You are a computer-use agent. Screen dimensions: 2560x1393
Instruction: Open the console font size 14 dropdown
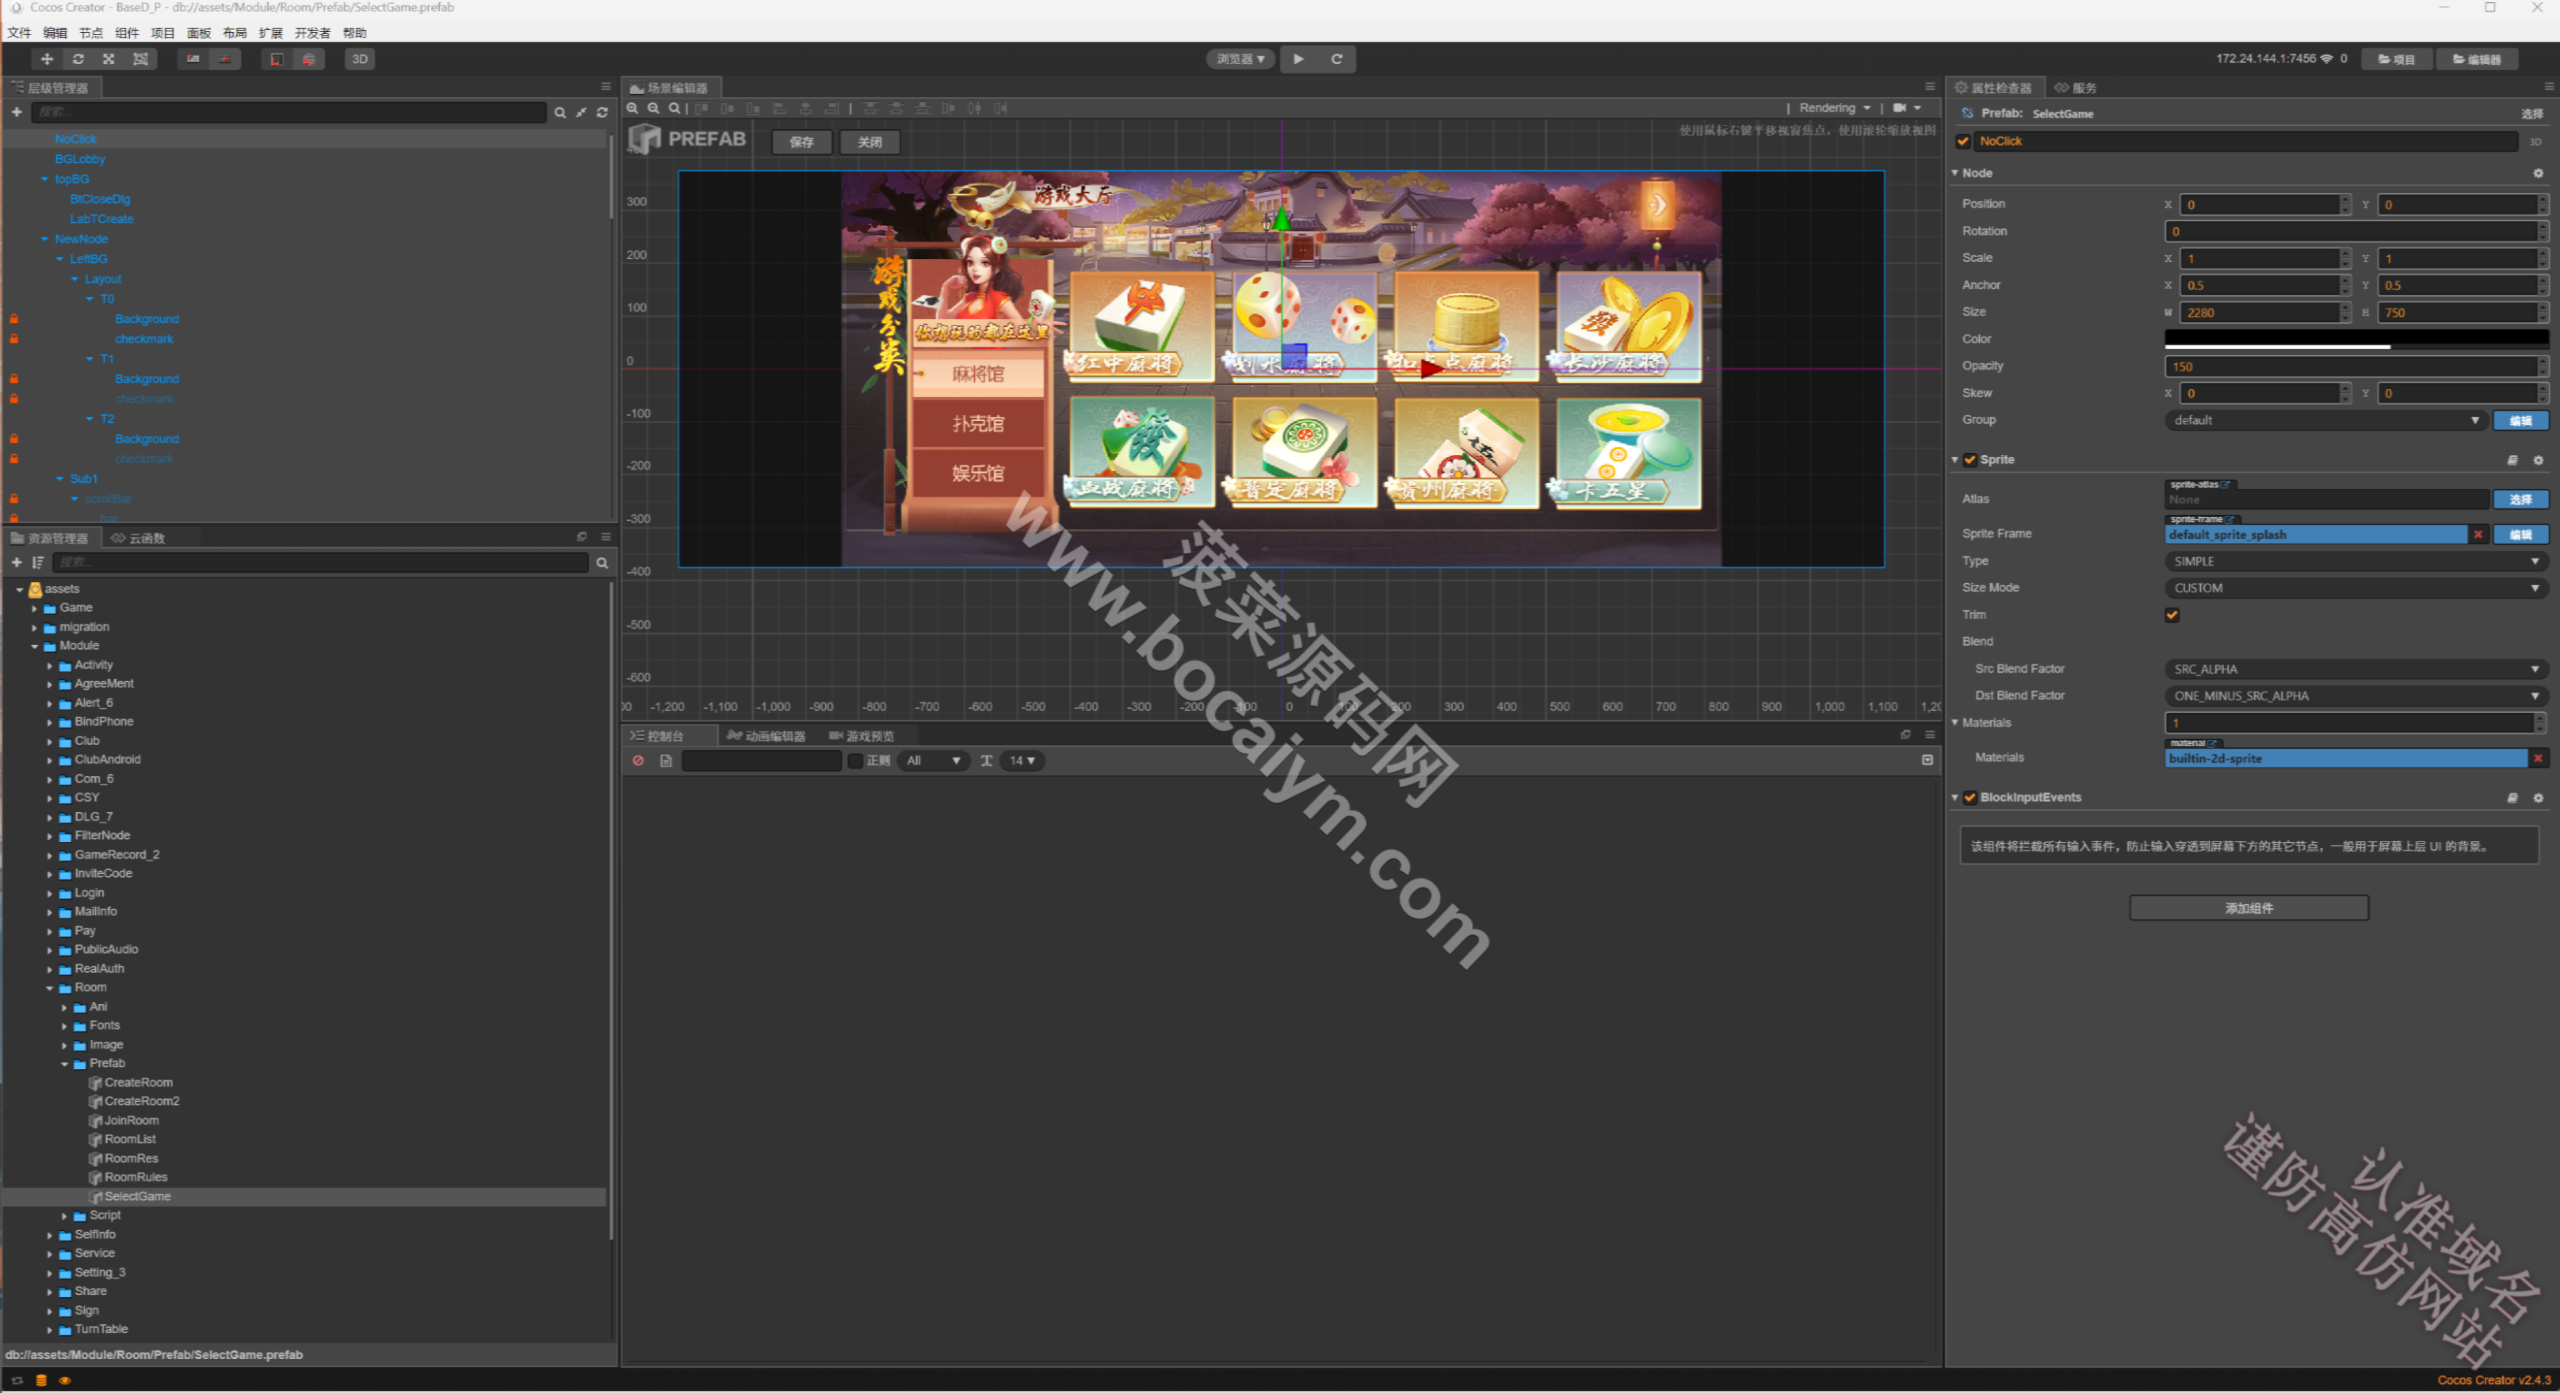1021,761
